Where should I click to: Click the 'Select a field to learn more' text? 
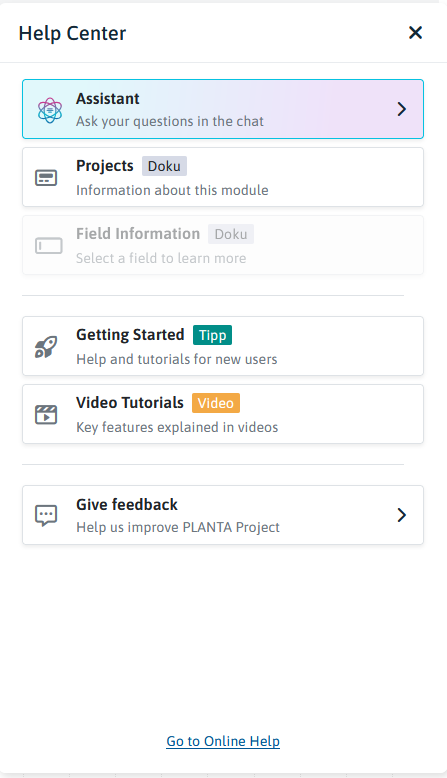pyautogui.click(x=161, y=259)
